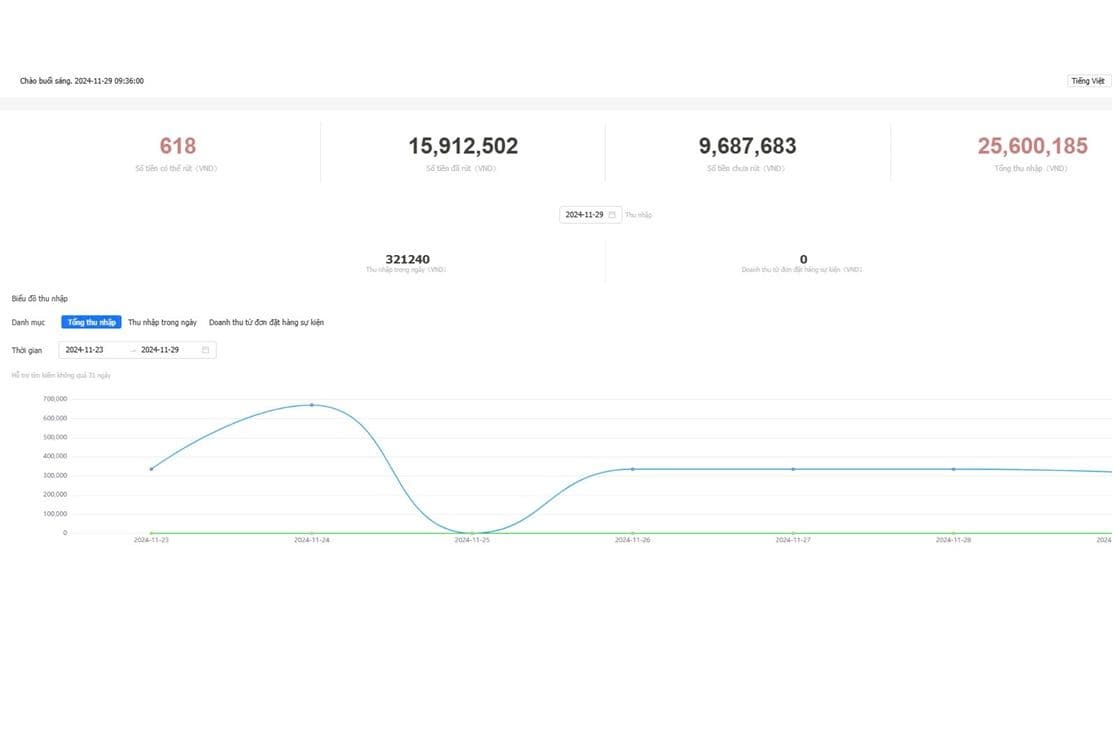Click the total income figure 25,600,185
Viewport: 1113px width, 732px height.
1032,146
